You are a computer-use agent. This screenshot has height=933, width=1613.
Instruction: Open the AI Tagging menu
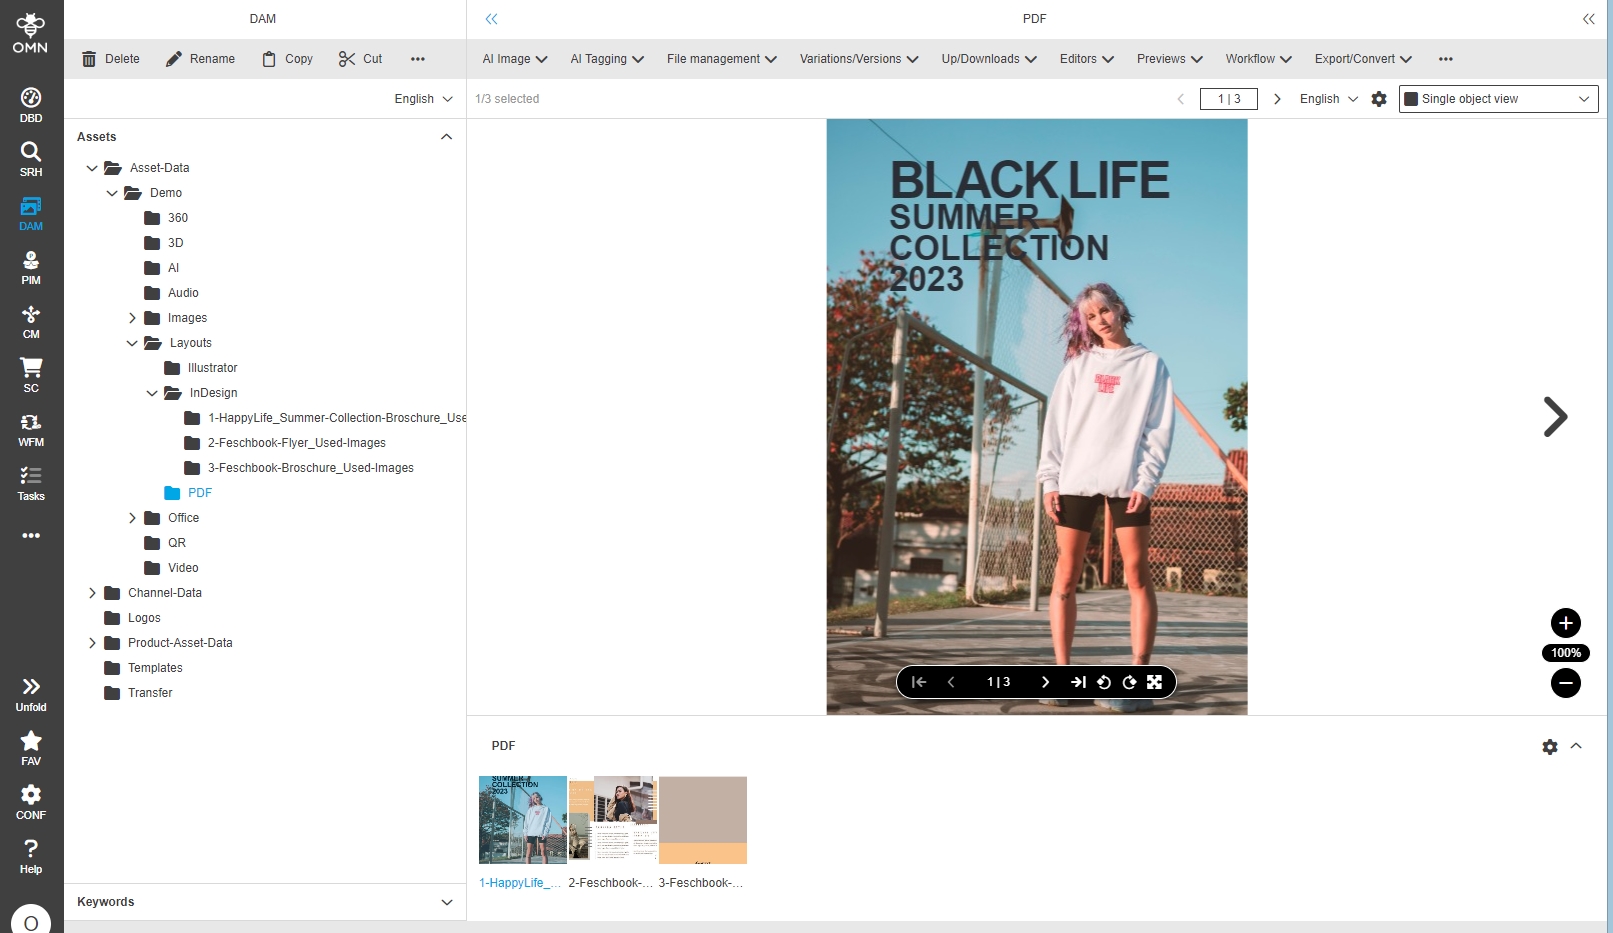coord(606,59)
